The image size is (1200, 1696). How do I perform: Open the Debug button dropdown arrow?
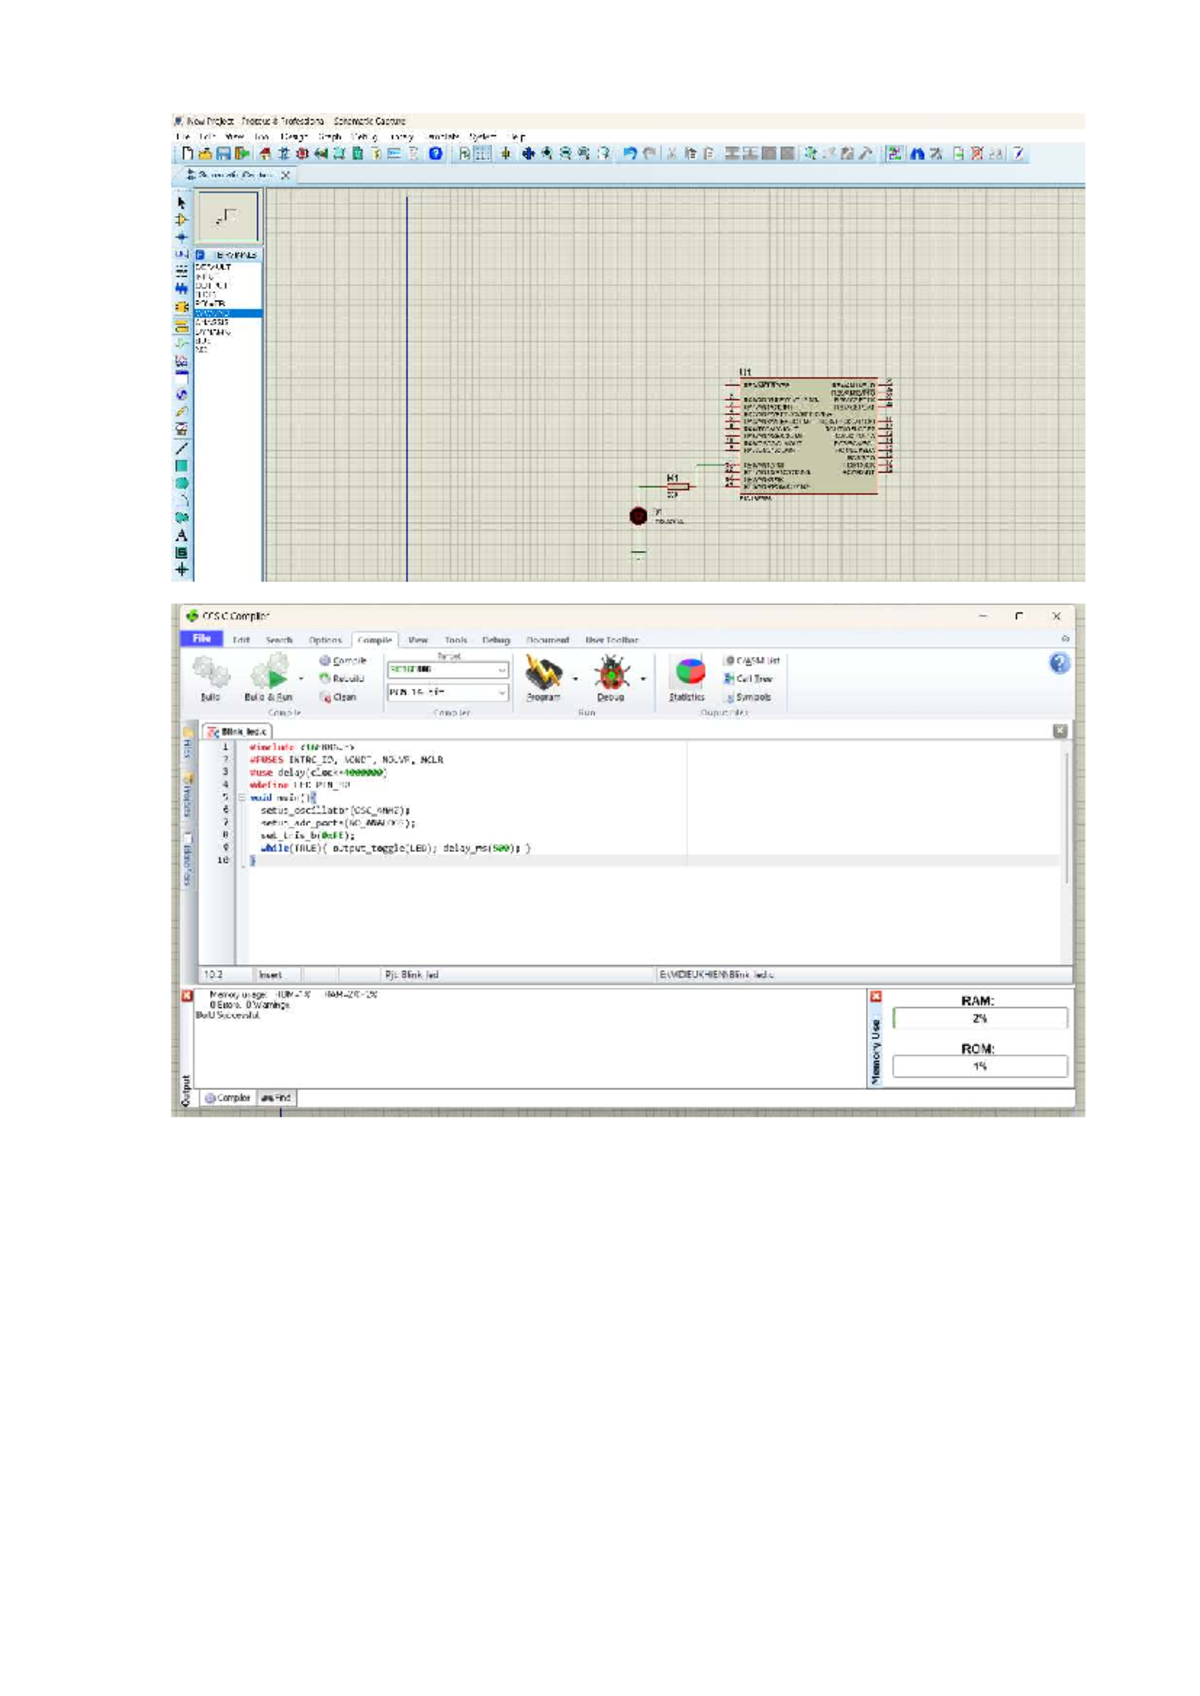pos(643,679)
